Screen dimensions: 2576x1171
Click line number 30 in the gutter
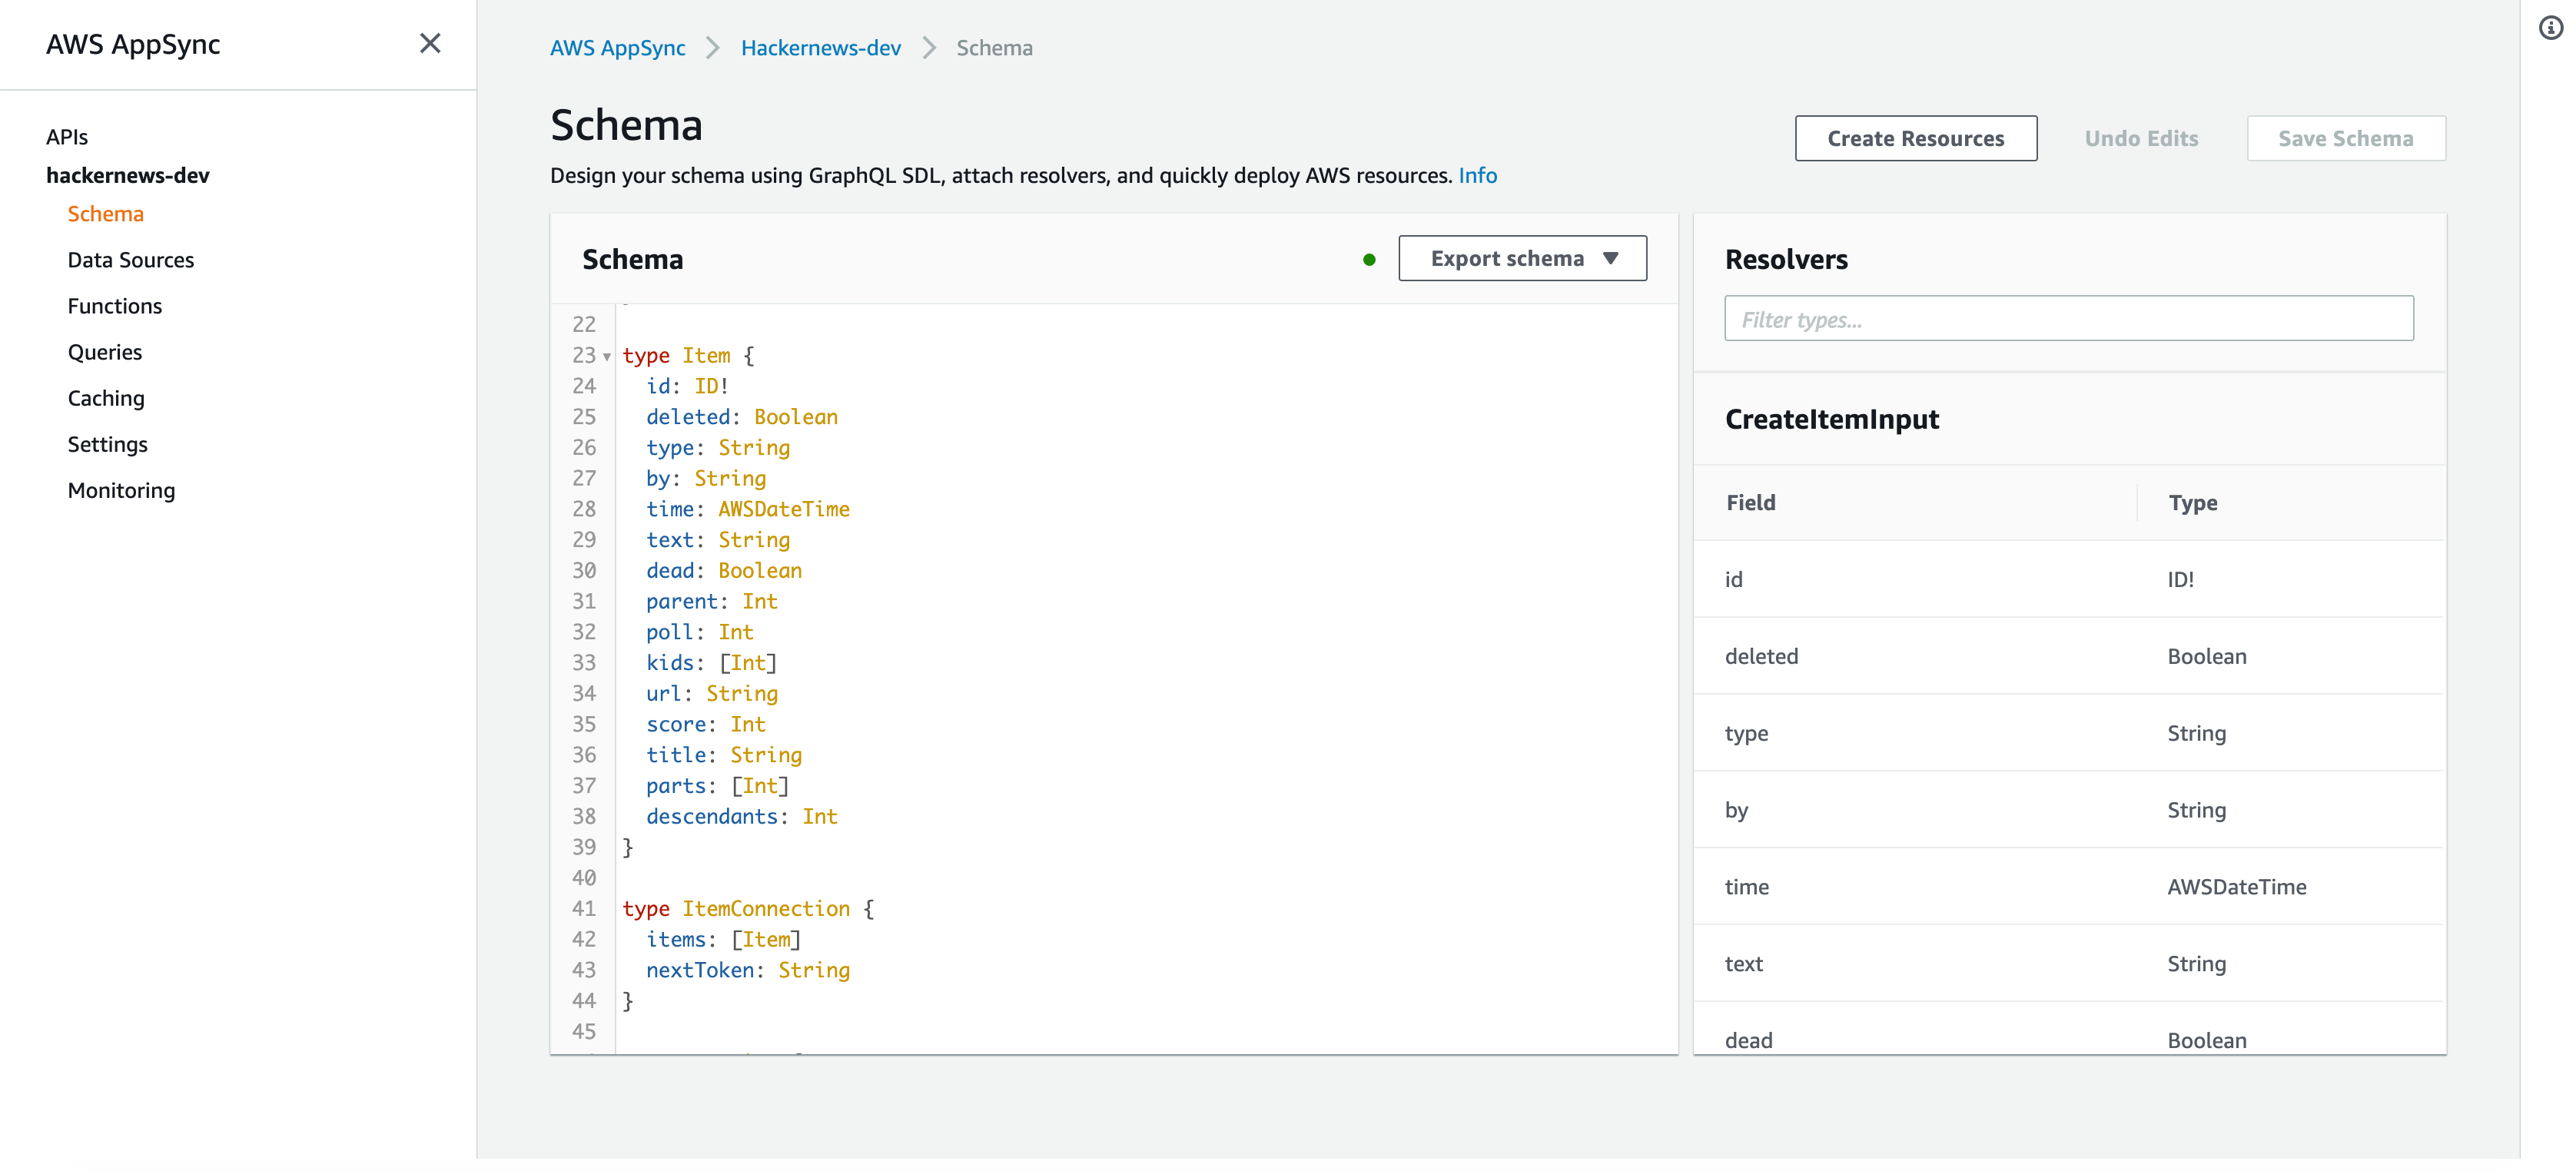tap(584, 571)
